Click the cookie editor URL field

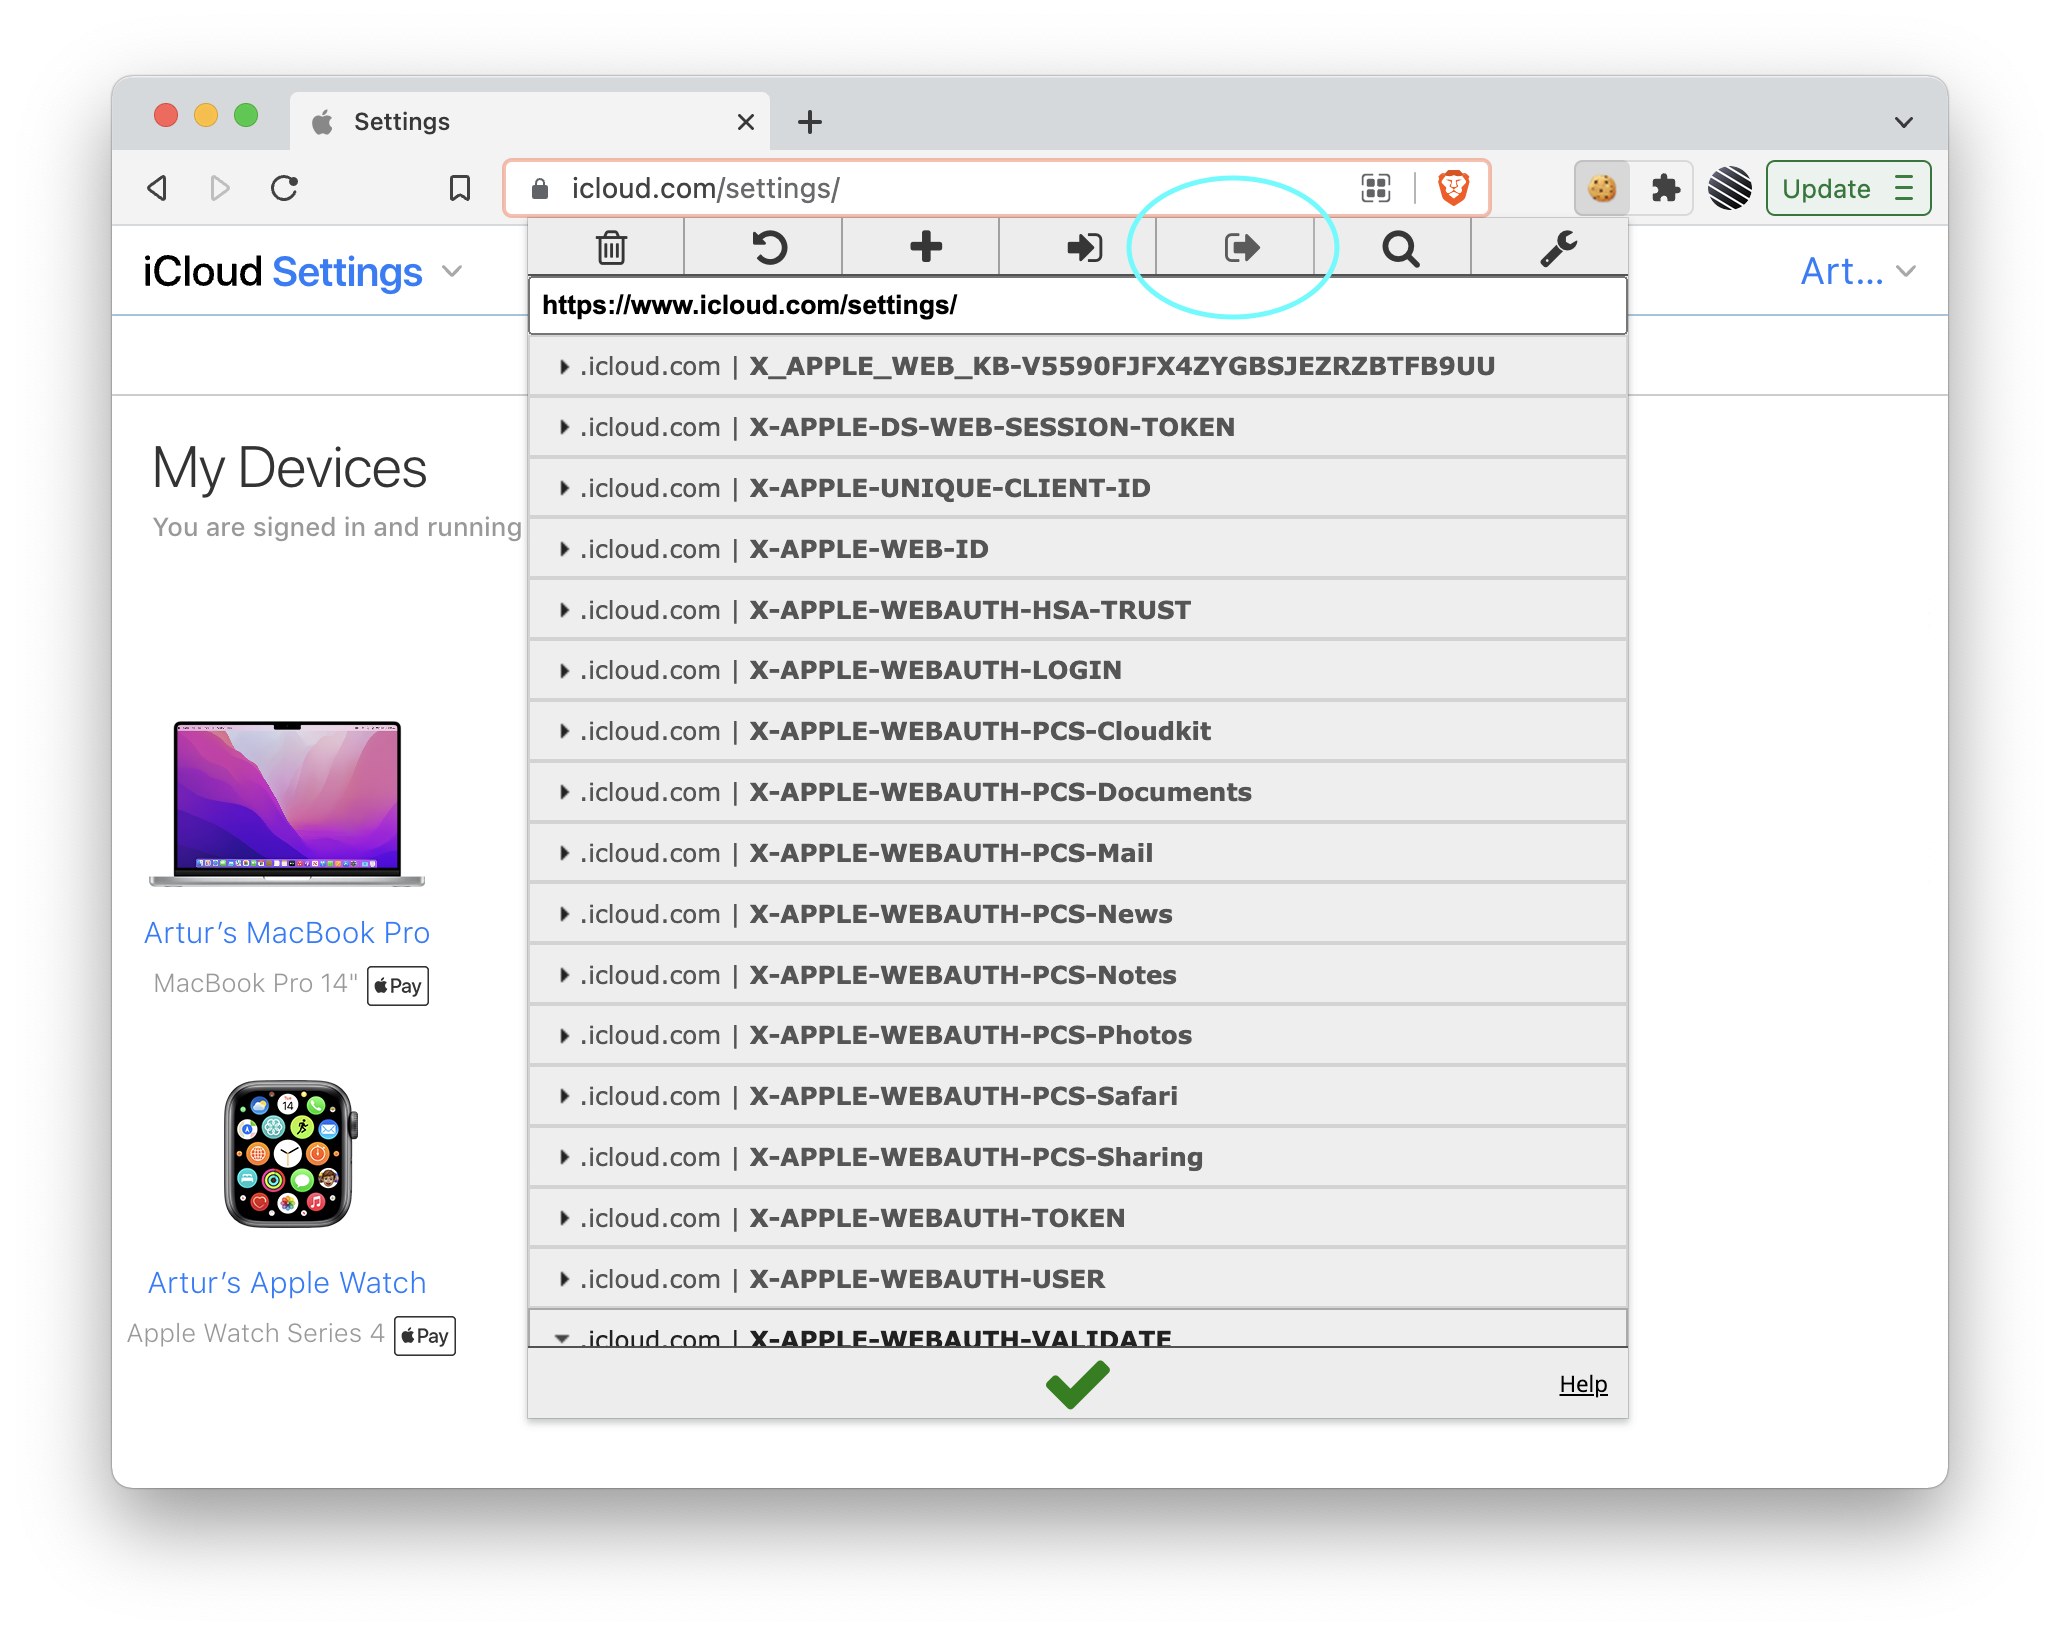(x=1076, y=305)
